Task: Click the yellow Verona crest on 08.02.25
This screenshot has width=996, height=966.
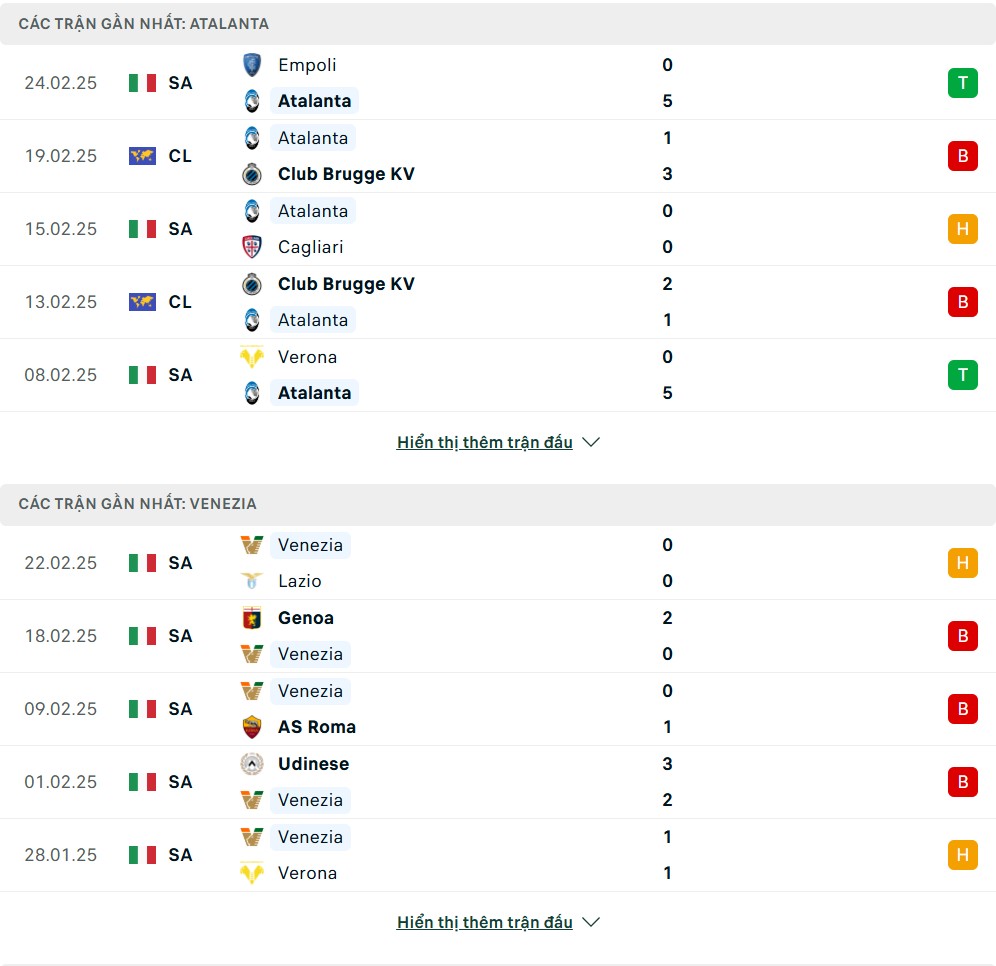Action: tap(252, 357)
